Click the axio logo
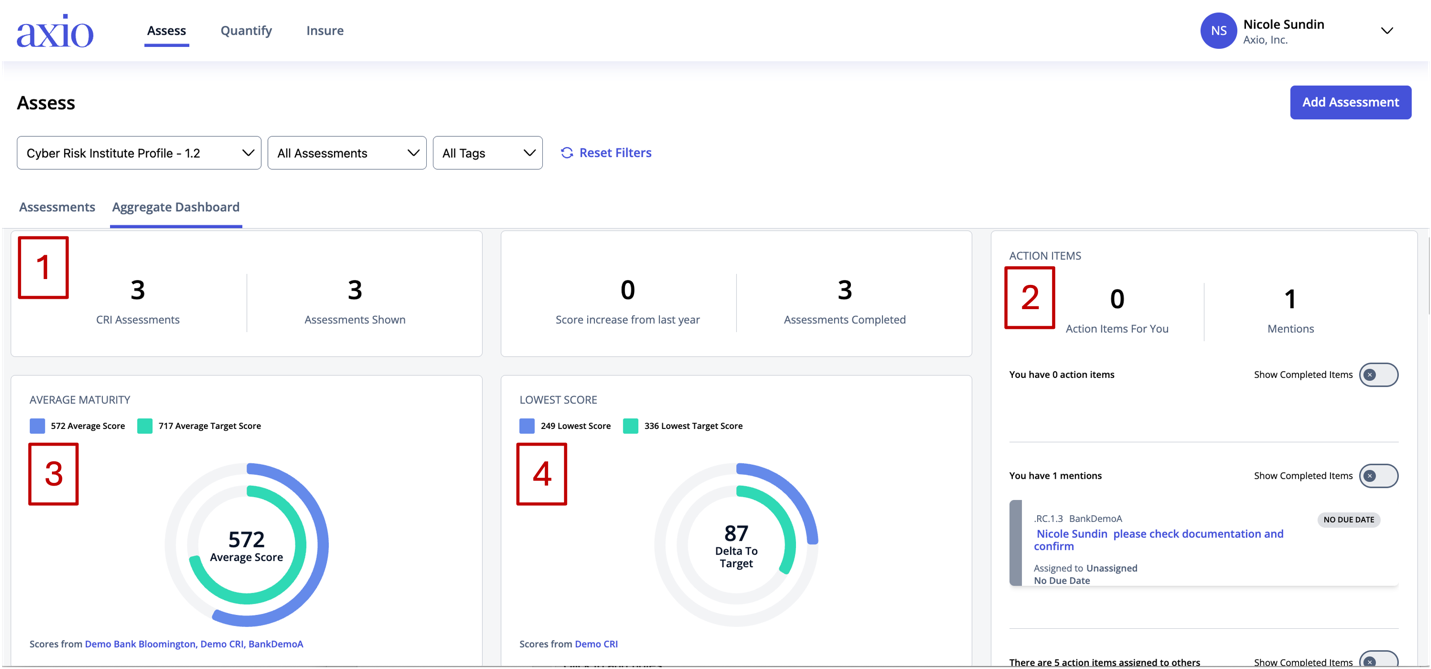1431x669 pixels. tap(55, 31)
